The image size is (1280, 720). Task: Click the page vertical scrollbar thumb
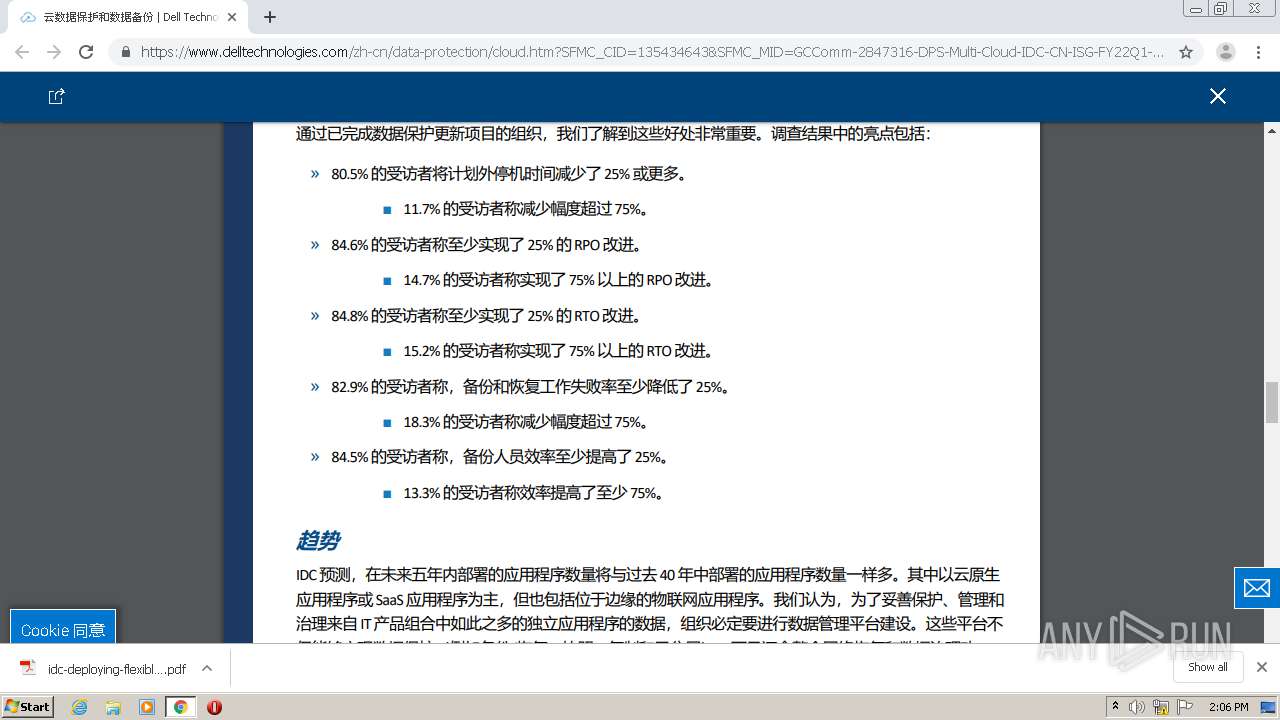1272,402
